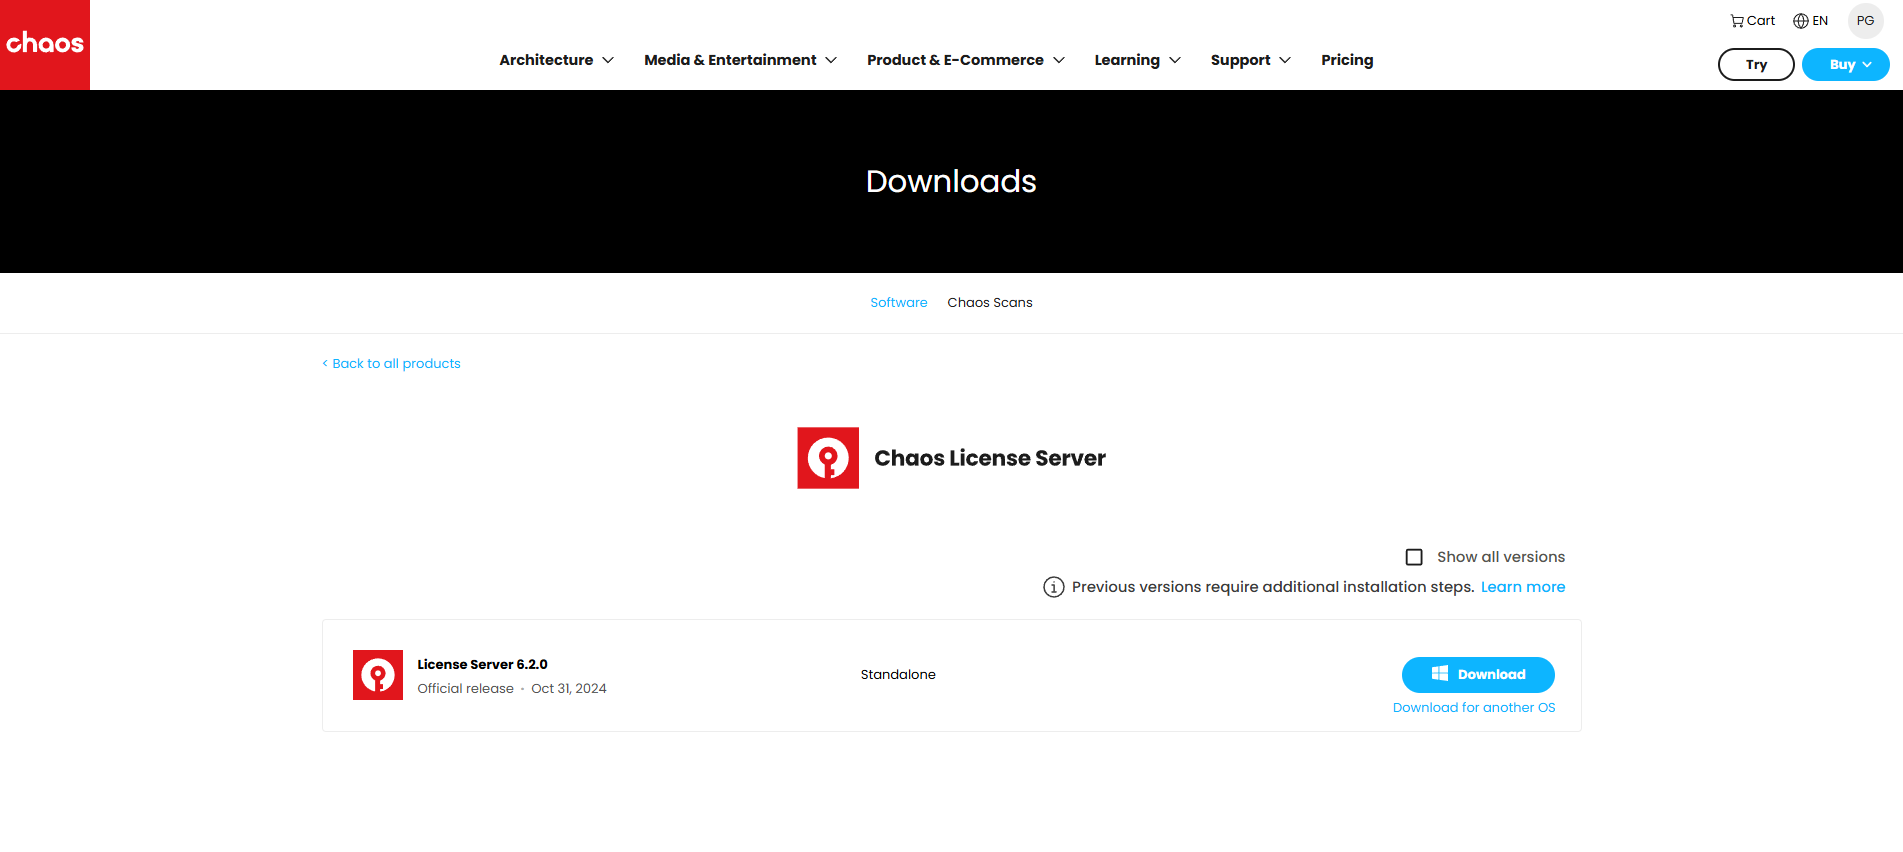
Task: Click the Oct 31, 2024 release date
Action: 569,689
